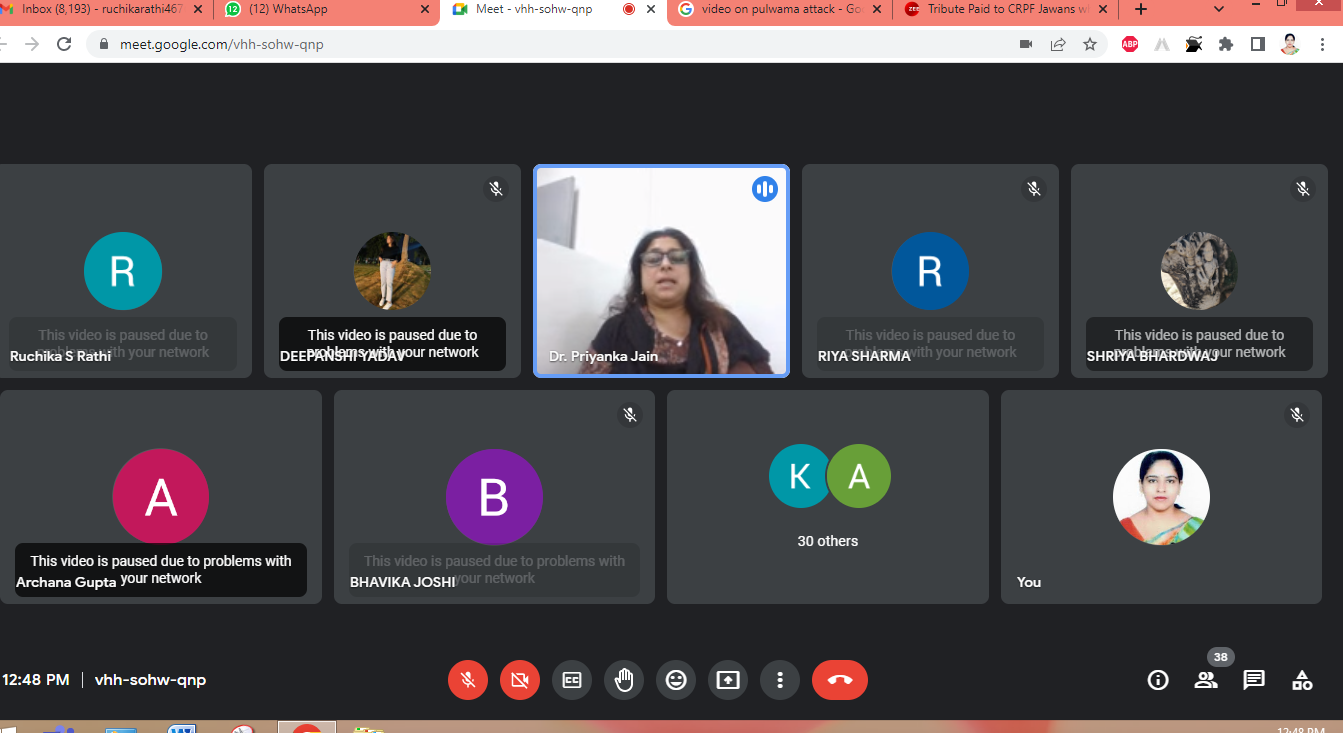This screenshot has height=733, width=1343.
Task: Open a new browser tab
Action: point(1141,10)
